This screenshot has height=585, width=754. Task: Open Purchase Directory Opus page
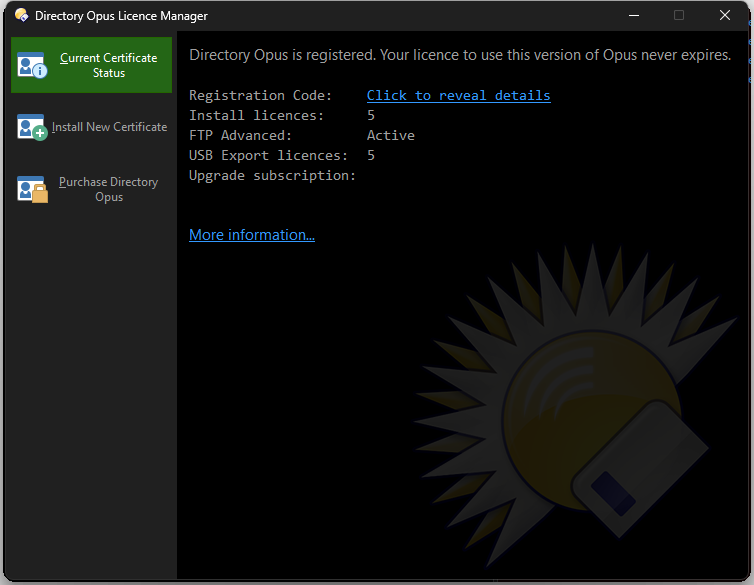(91, 189)
